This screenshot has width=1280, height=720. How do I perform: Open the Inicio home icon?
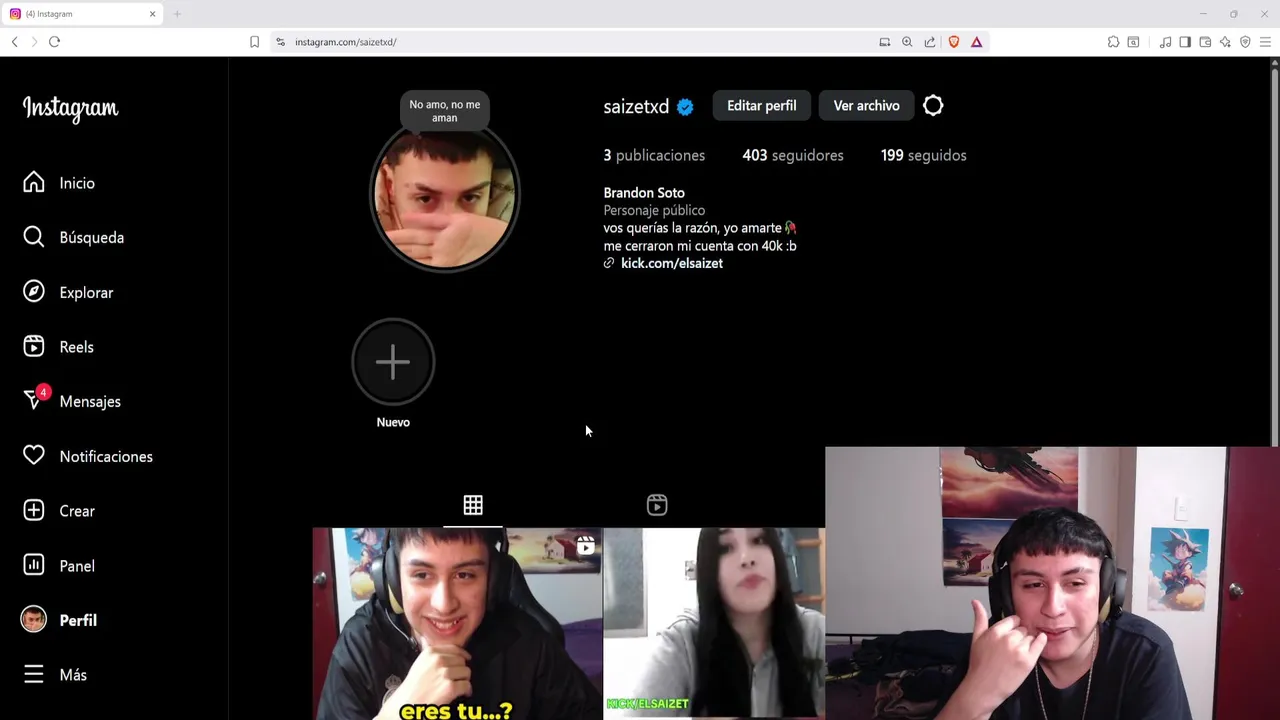(34, 182)
